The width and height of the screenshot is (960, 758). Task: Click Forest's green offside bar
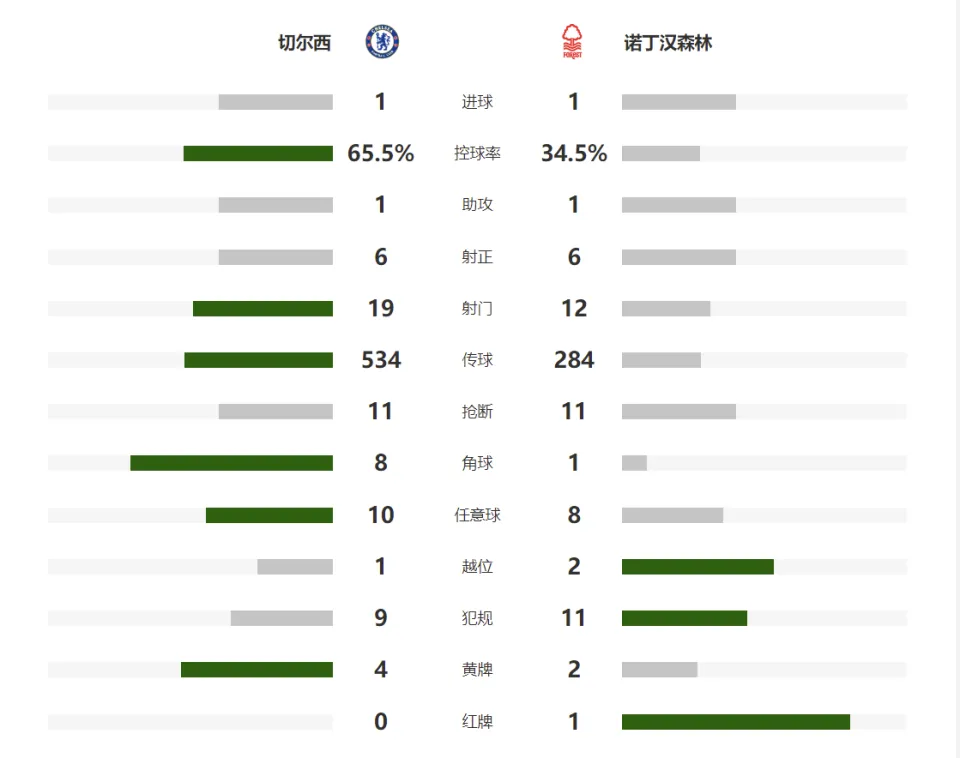(698, 566)
